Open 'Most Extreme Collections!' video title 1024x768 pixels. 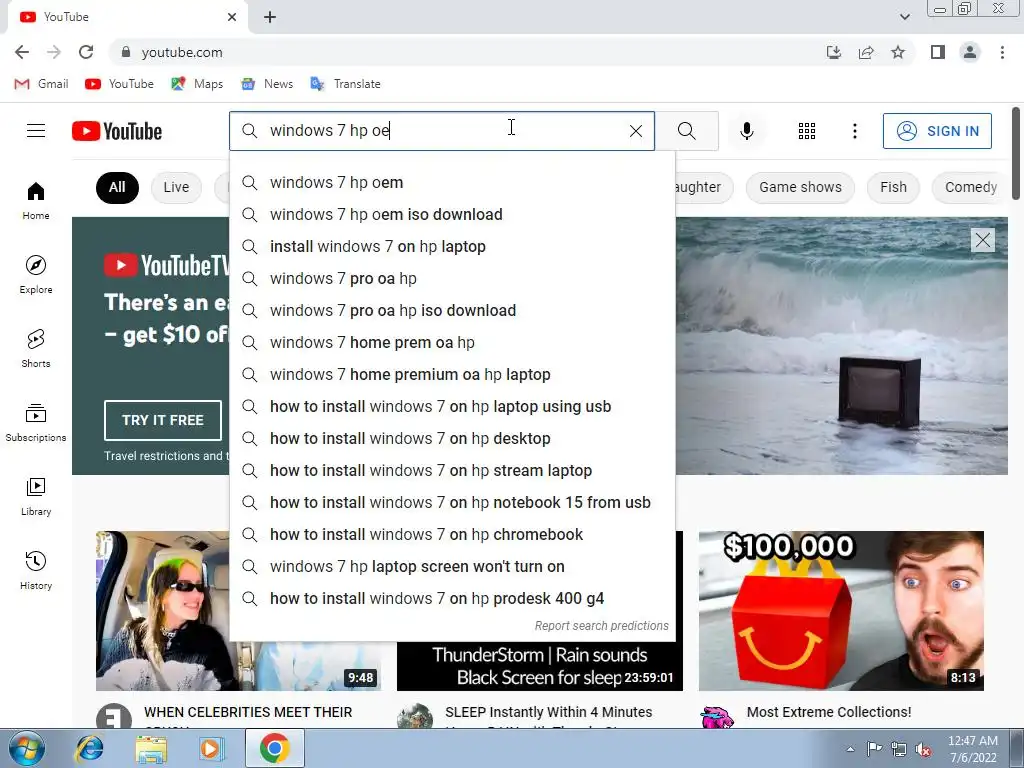coord(829,712)
